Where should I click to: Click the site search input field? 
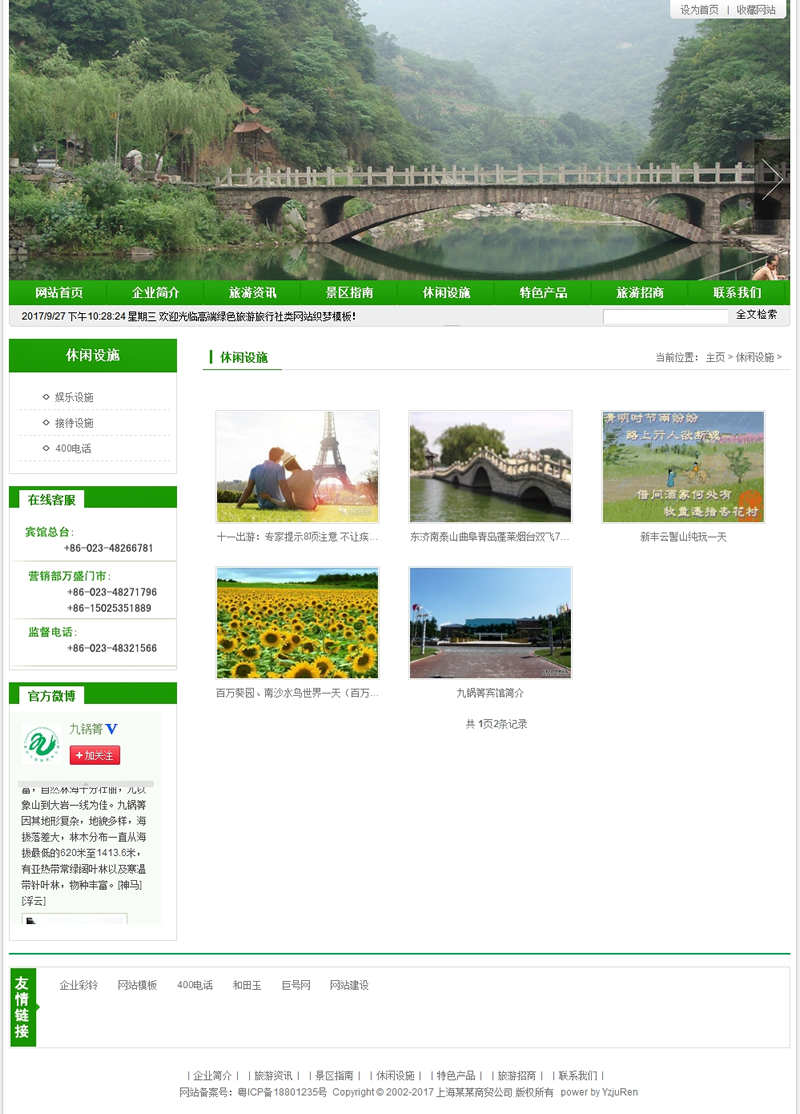665,316
